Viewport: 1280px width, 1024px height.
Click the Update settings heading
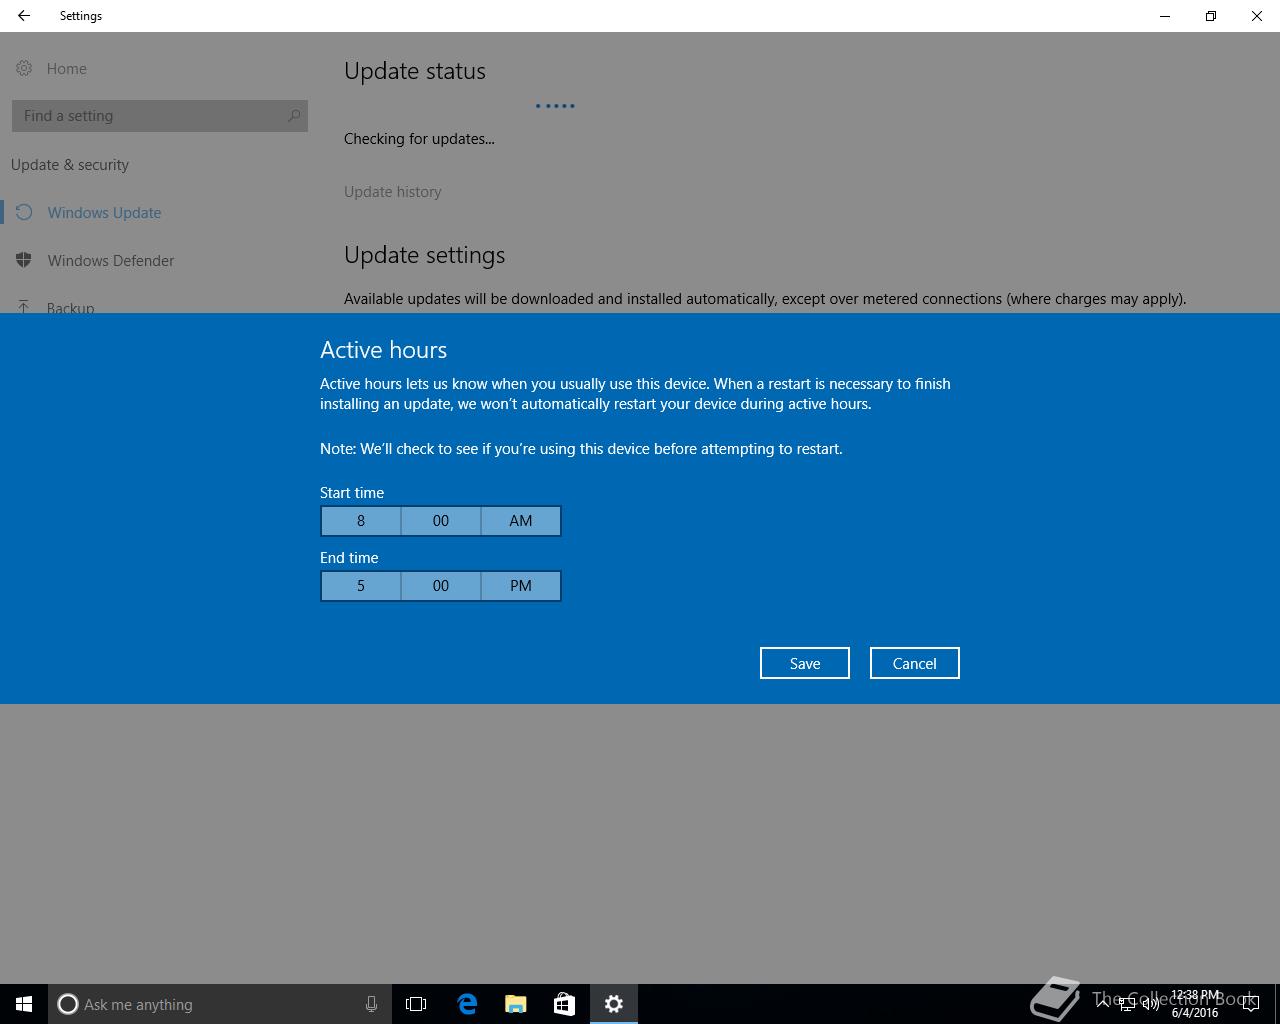424,255
